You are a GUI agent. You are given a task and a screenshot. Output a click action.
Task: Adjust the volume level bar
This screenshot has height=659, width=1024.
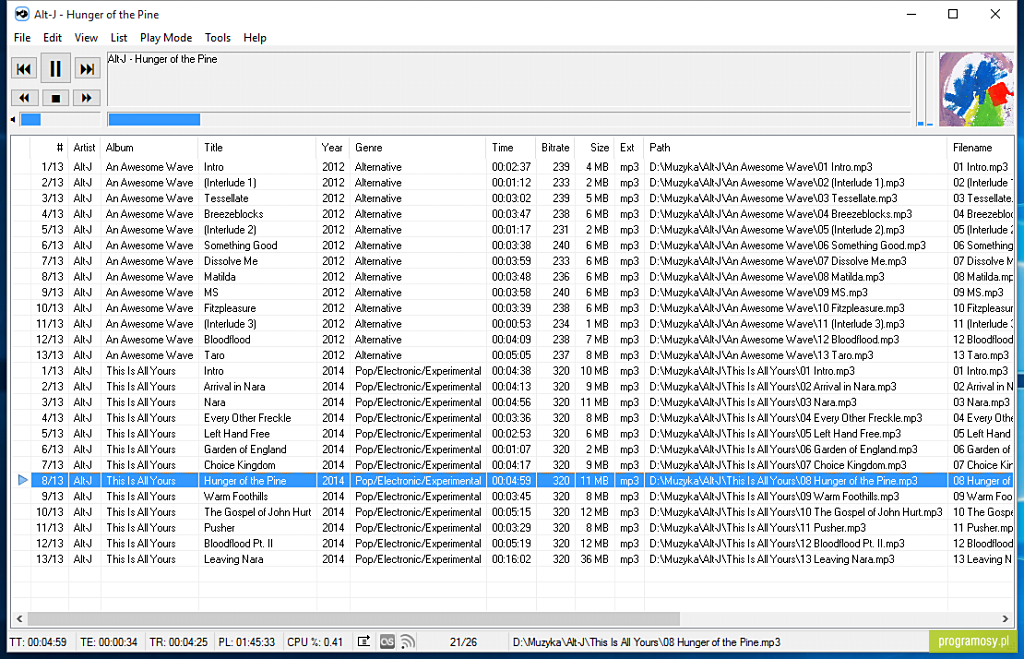tap(59, 120)
